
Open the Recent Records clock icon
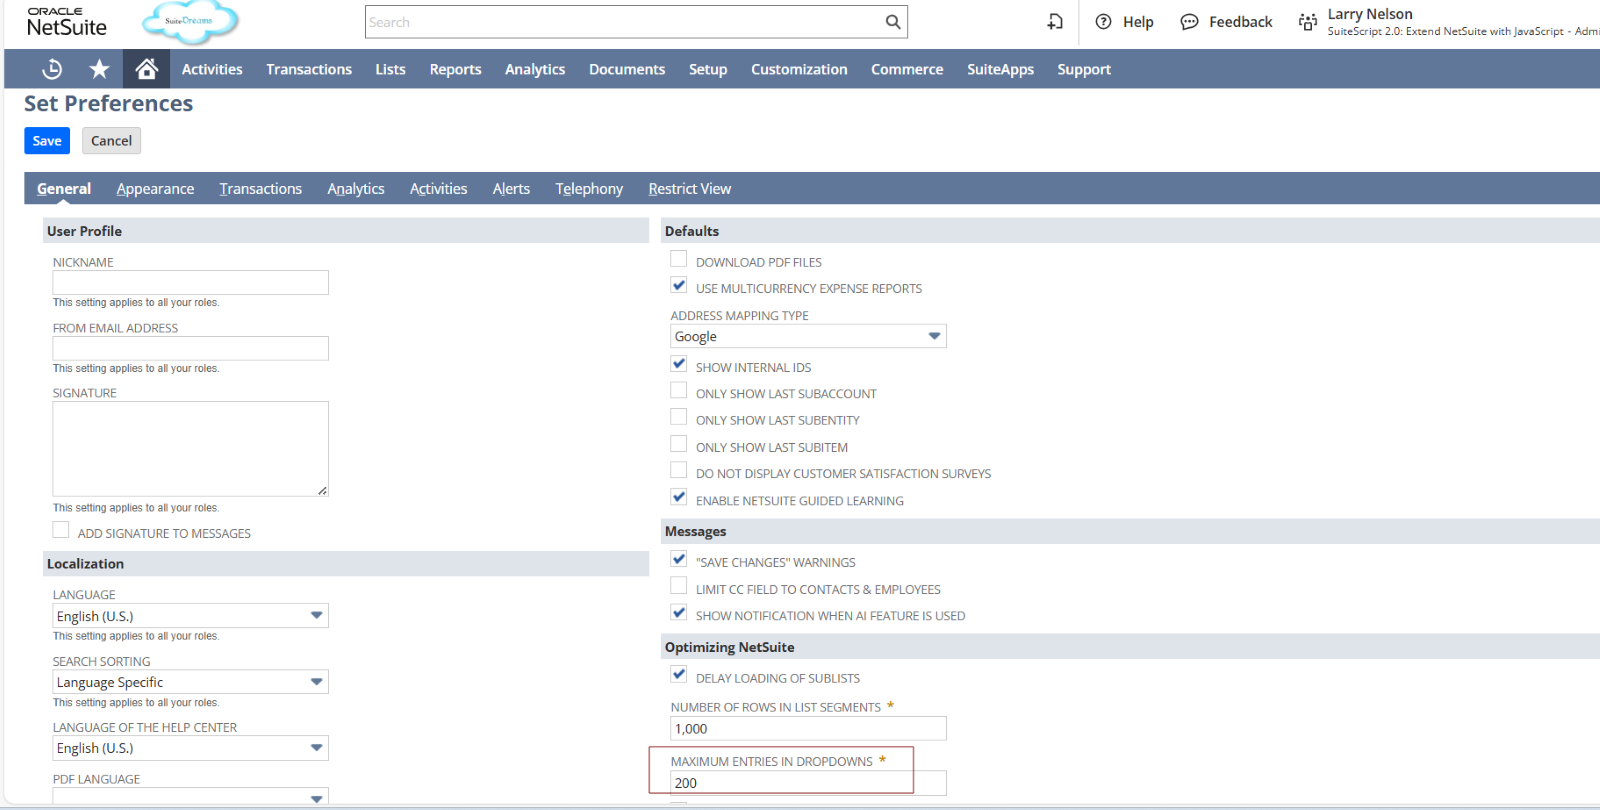pos(52,69)
